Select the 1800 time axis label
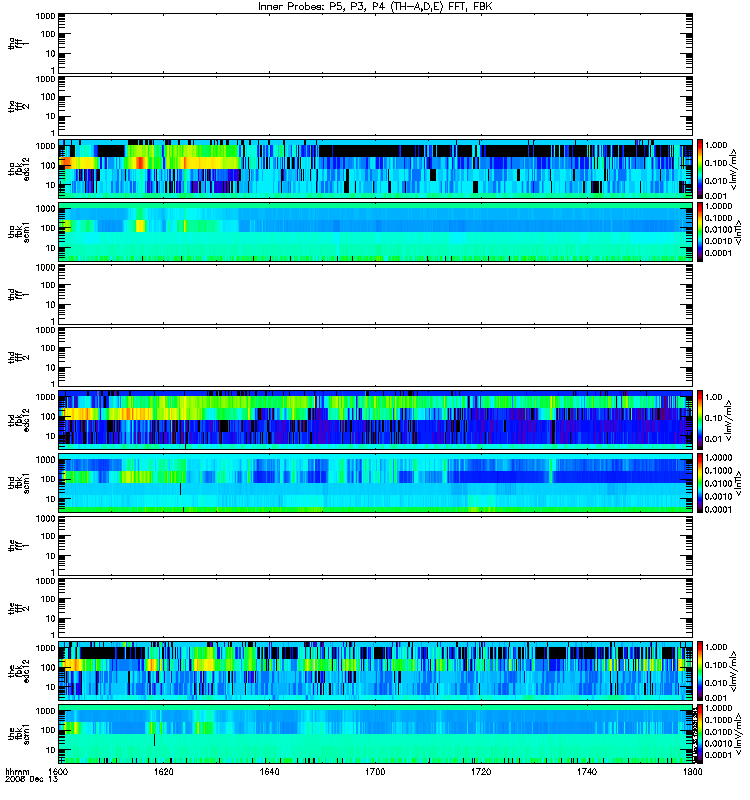The width and height of the screenshot is (750, 800). point(692,771)
